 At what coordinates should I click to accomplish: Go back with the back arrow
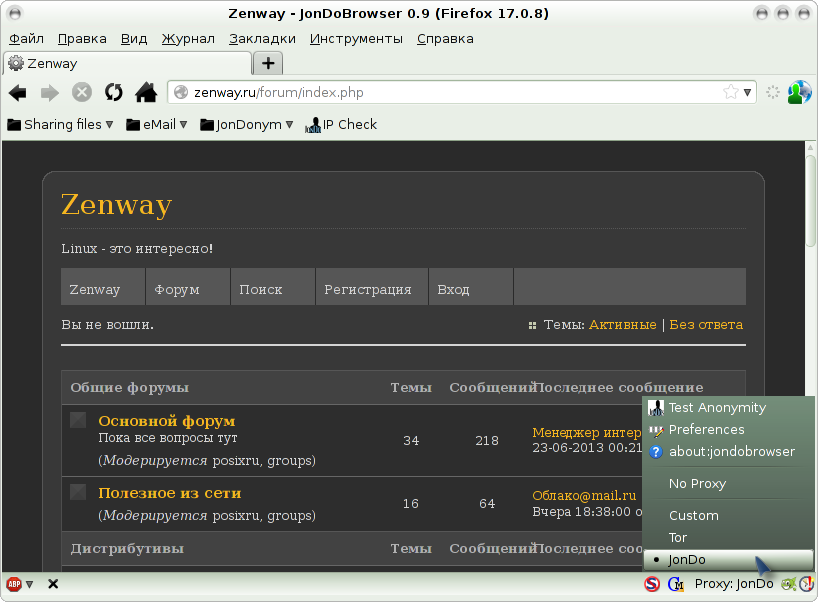point(18,93)
